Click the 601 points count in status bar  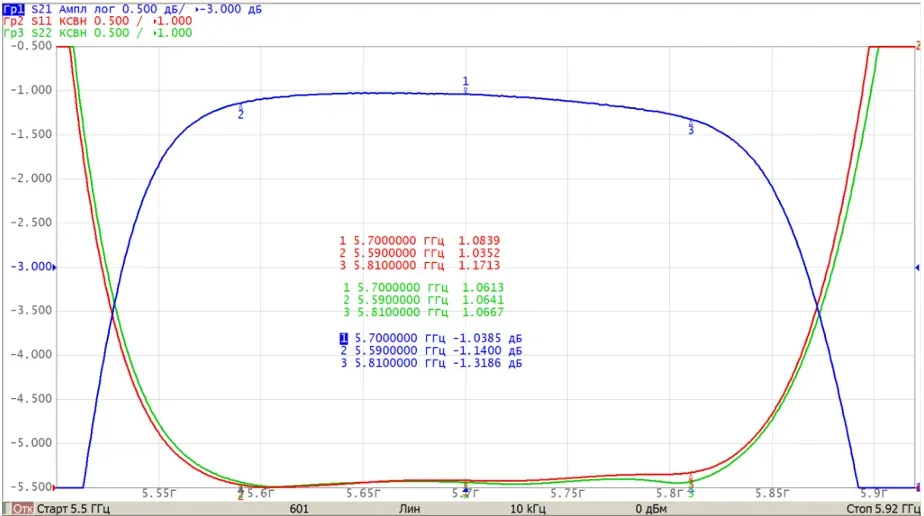299,509
